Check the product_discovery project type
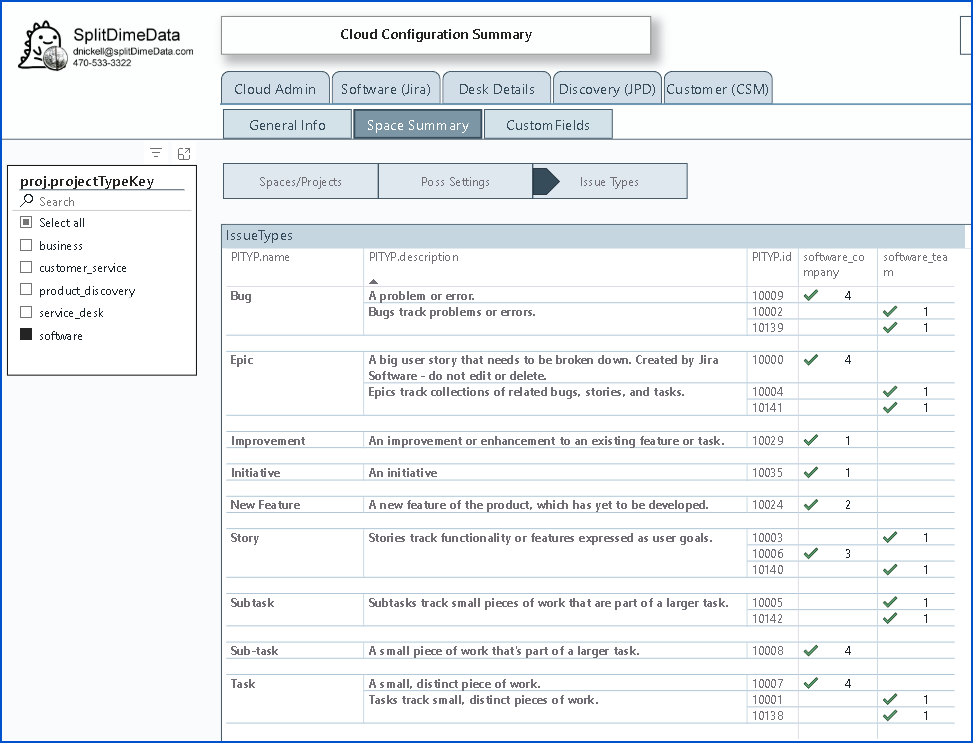This screenshot has width=973, height=743. coord(26,290)
